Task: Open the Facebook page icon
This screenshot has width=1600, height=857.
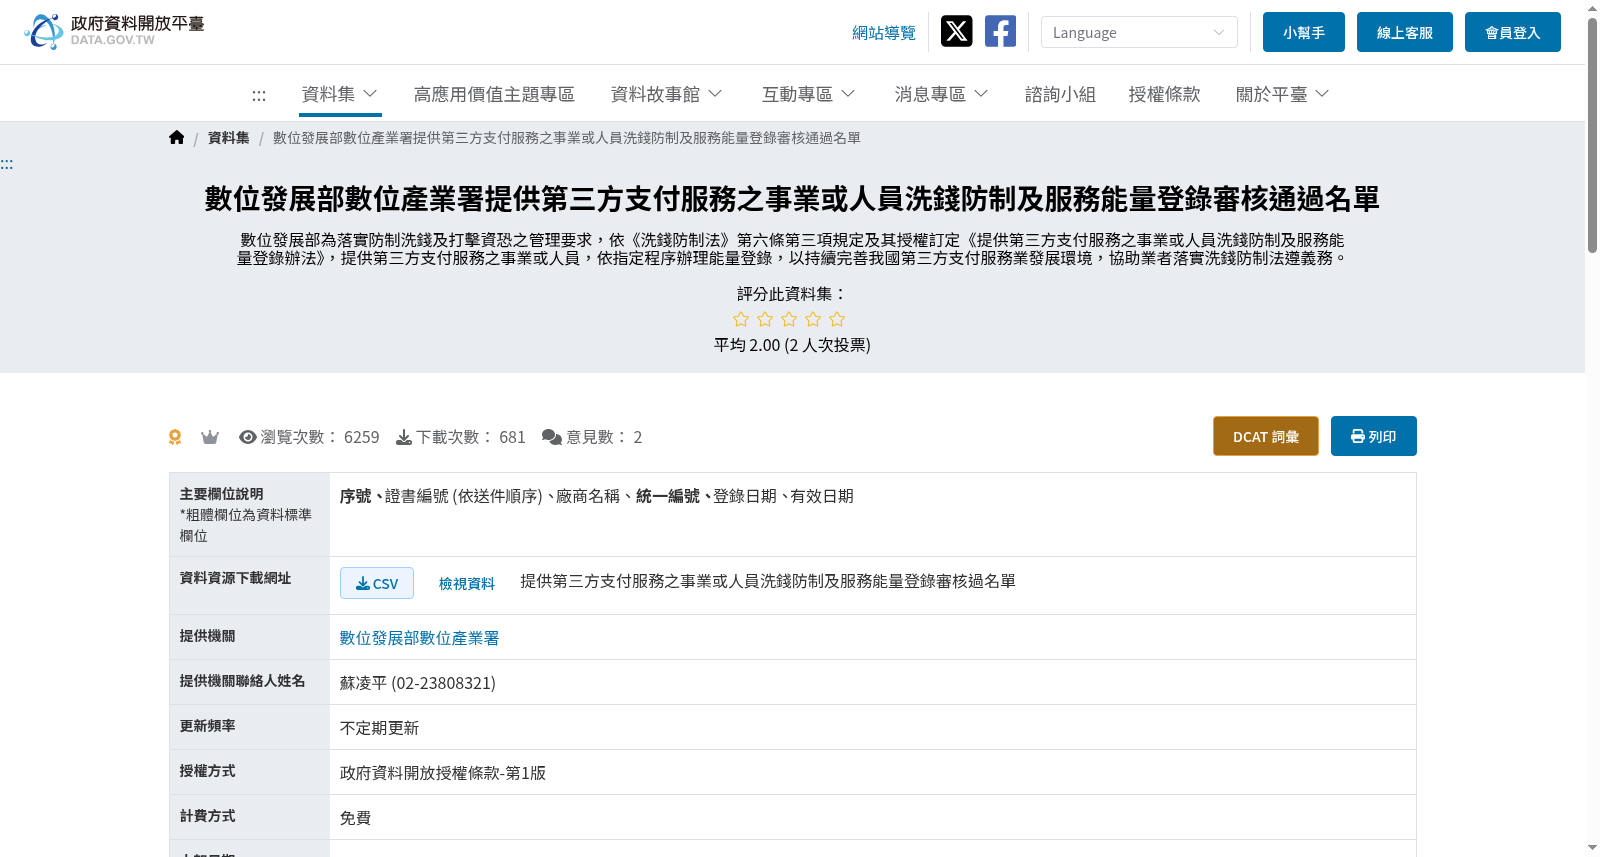Action: click(x=1000, y=32)
